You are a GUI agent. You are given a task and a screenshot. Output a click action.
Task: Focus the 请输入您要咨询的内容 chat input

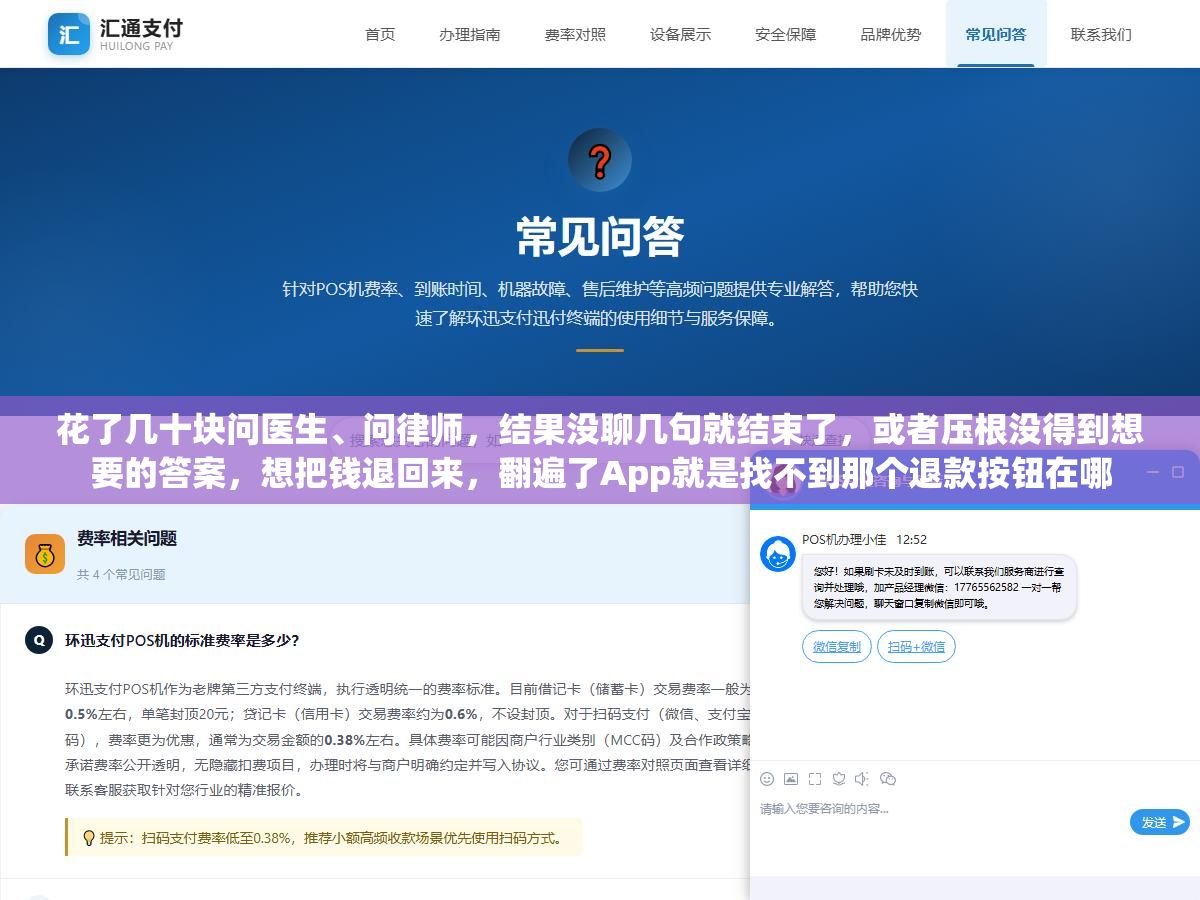[x=940, y=809]
